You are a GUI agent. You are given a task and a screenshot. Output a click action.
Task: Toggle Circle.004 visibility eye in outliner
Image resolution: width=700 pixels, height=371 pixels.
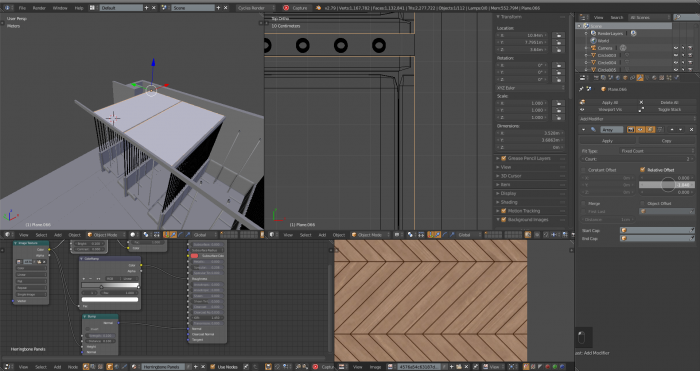pos(676,63)
